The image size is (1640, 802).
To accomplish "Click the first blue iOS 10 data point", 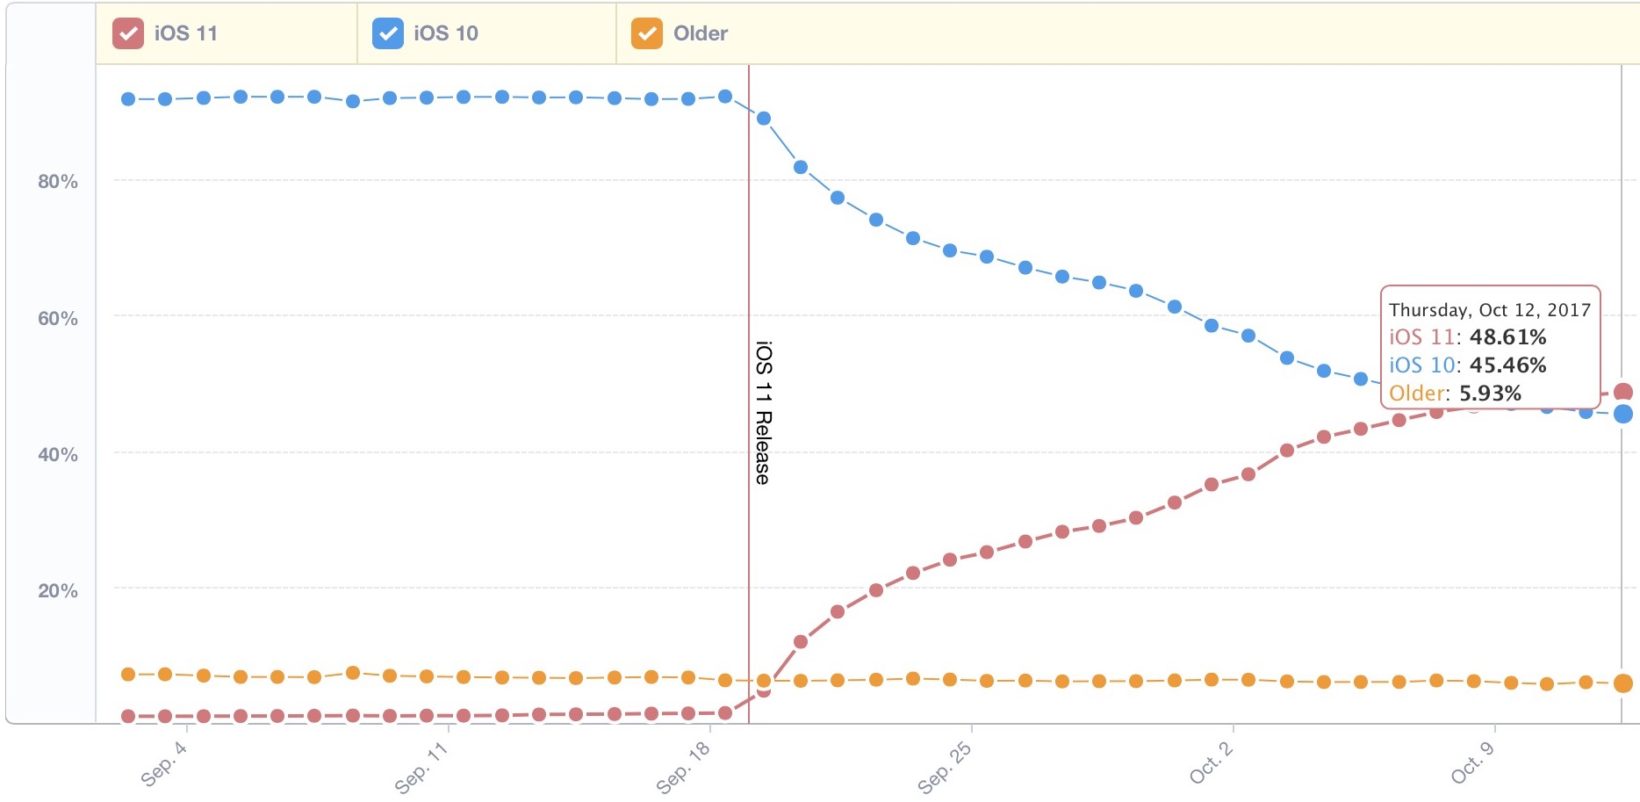I will [x=128, y=99].
